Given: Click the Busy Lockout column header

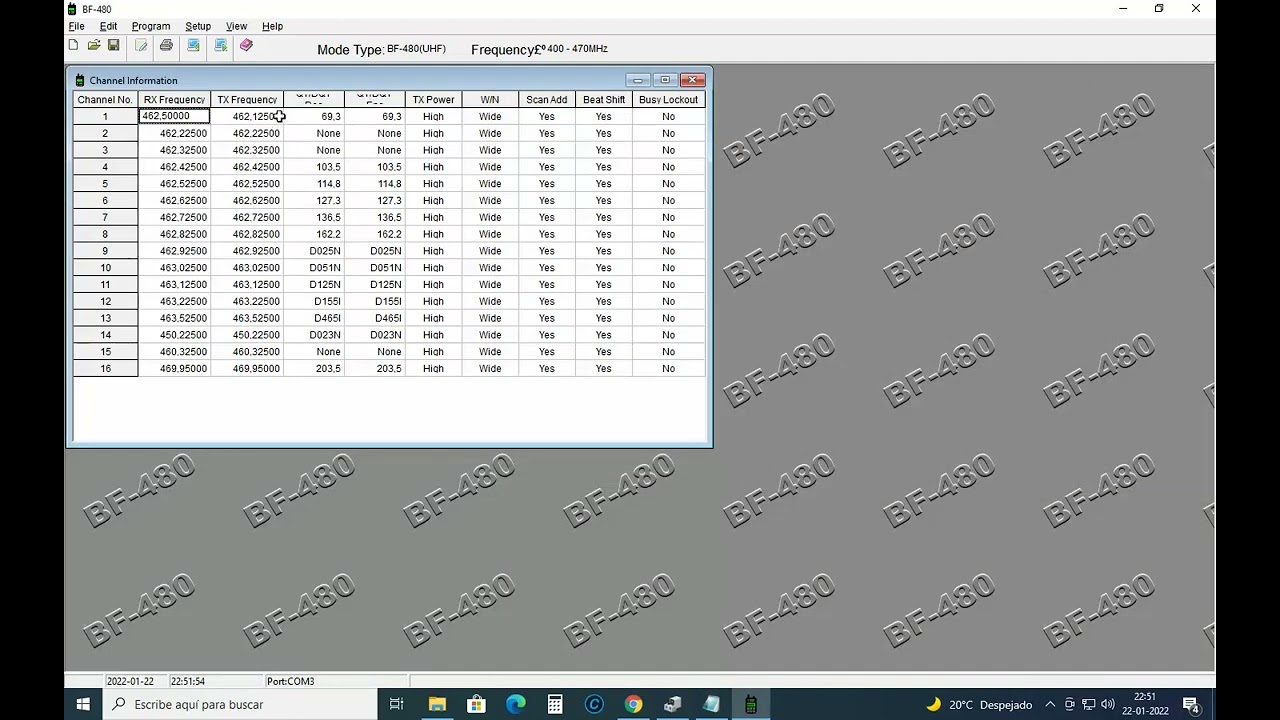Looking at the screenshot, I should [x=668, y=100].
